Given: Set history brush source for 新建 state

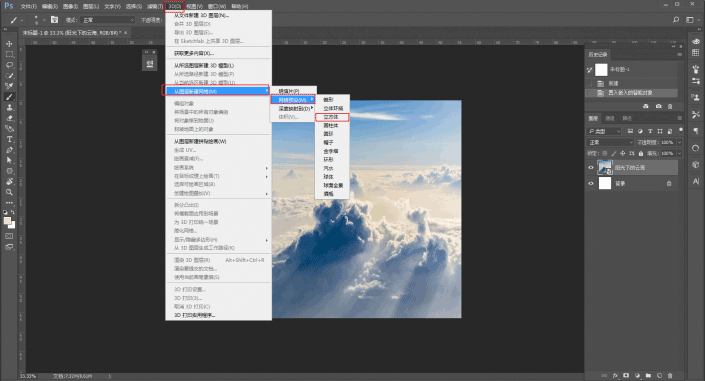Looking at the screenshot, I should (589, 84).
